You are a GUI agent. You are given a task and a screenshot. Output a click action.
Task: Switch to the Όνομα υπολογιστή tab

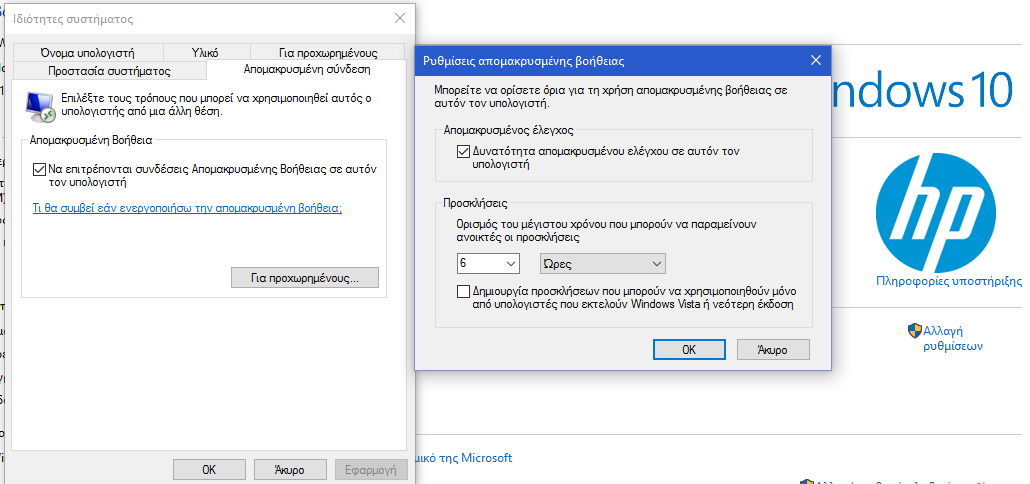click(x=87, y=53)
